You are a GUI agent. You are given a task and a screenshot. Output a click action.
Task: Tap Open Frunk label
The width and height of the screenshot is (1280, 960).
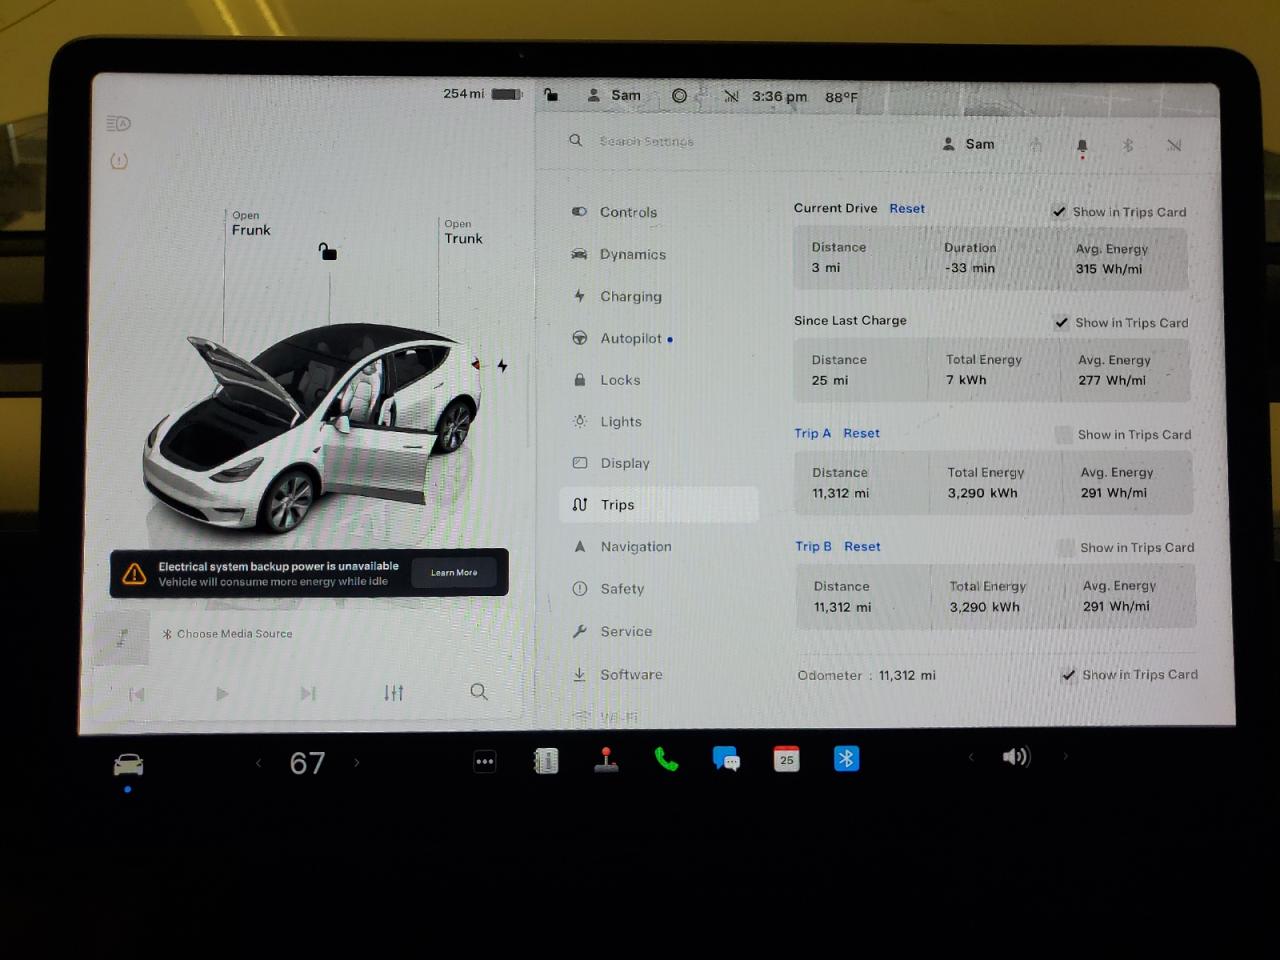(251, 223)
